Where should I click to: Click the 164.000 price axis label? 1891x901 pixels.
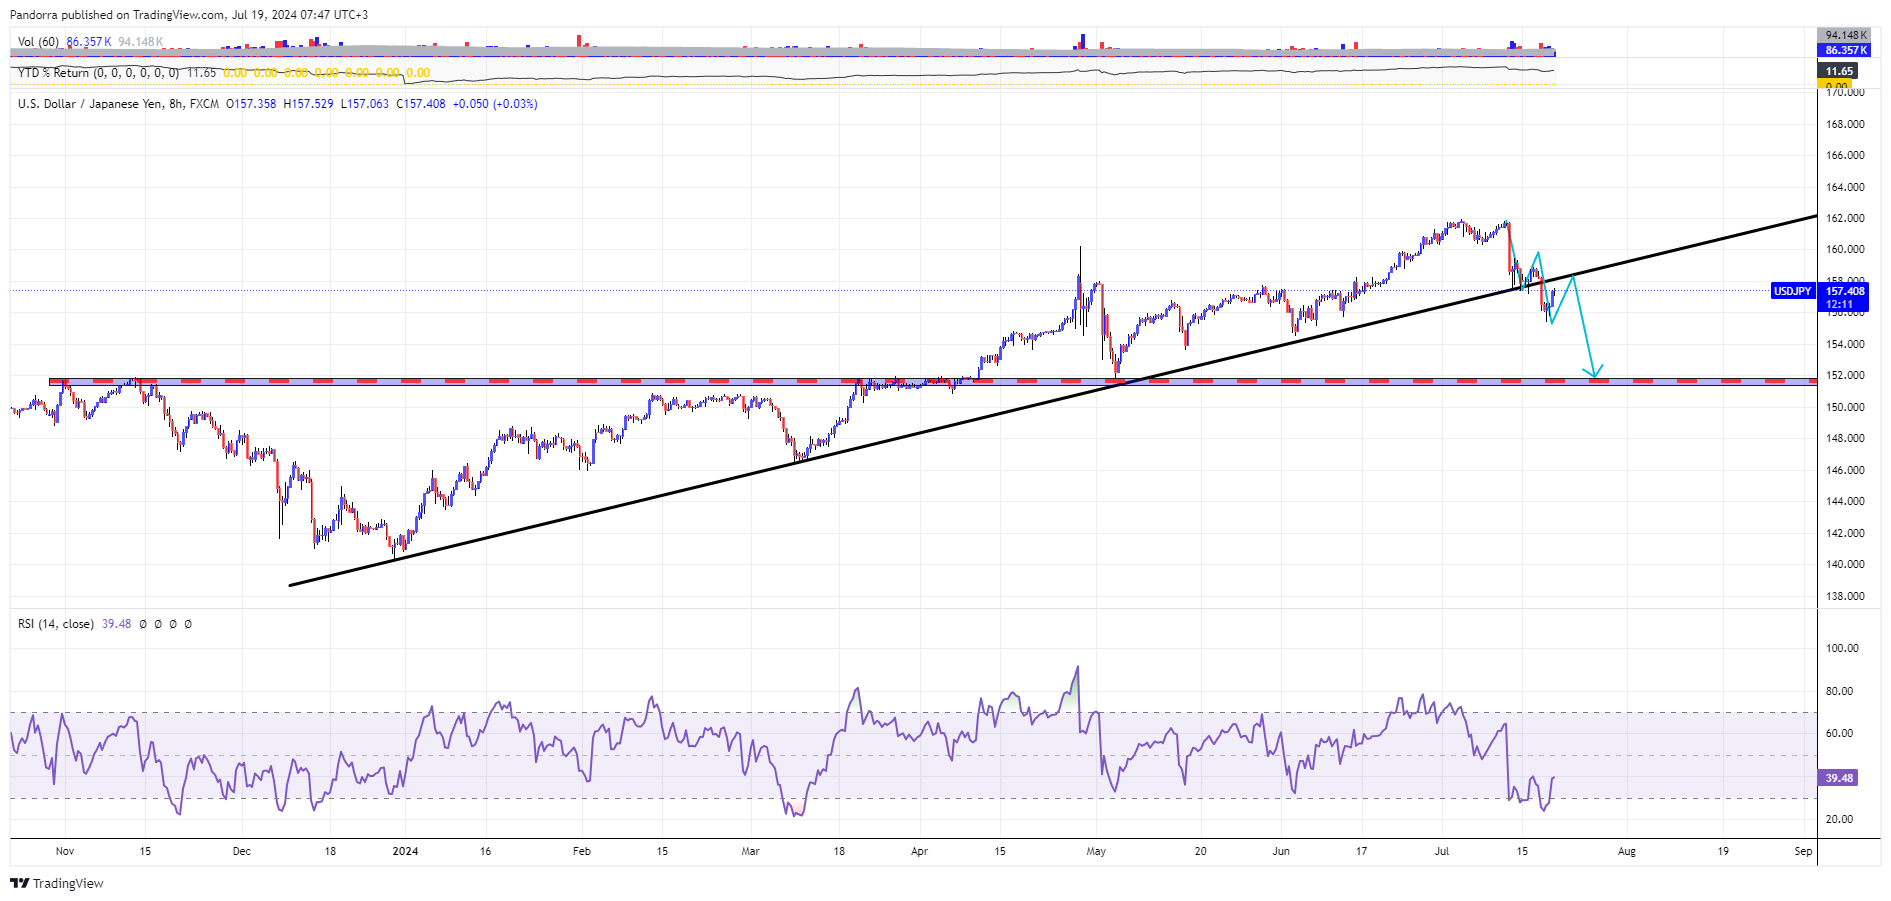point(1845,187)
